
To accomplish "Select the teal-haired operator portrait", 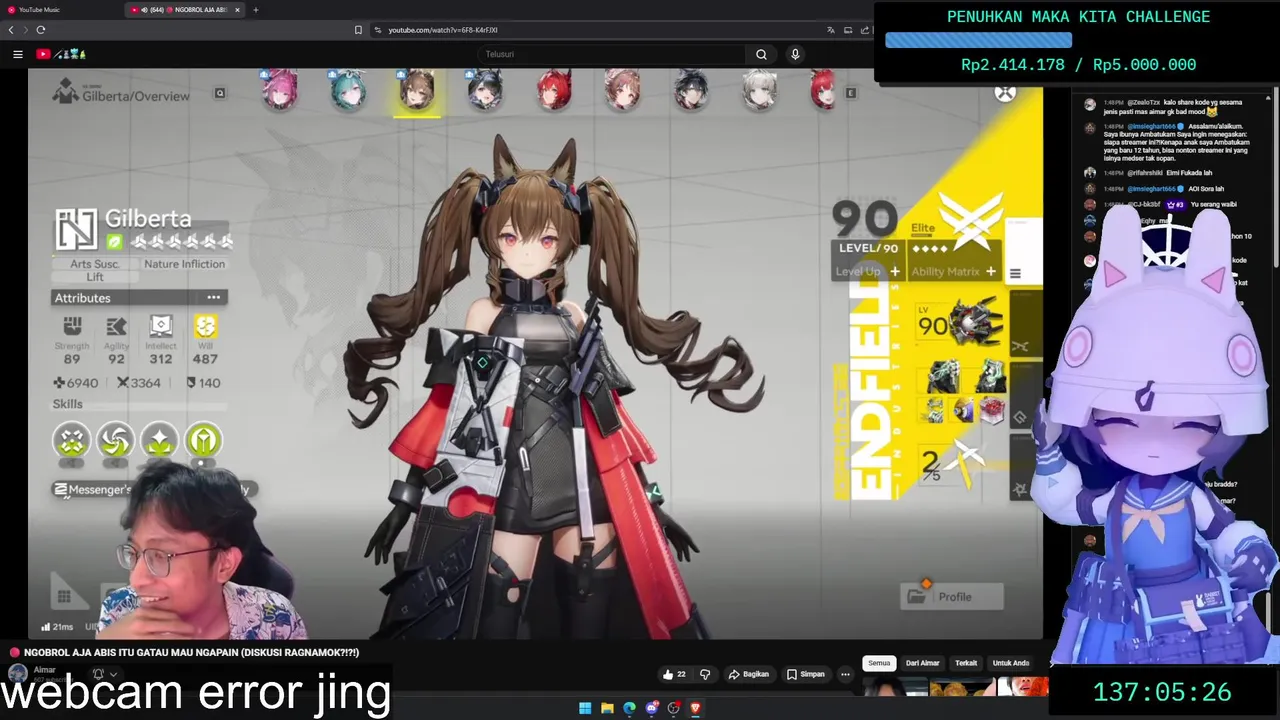I will tap(348, 90).
